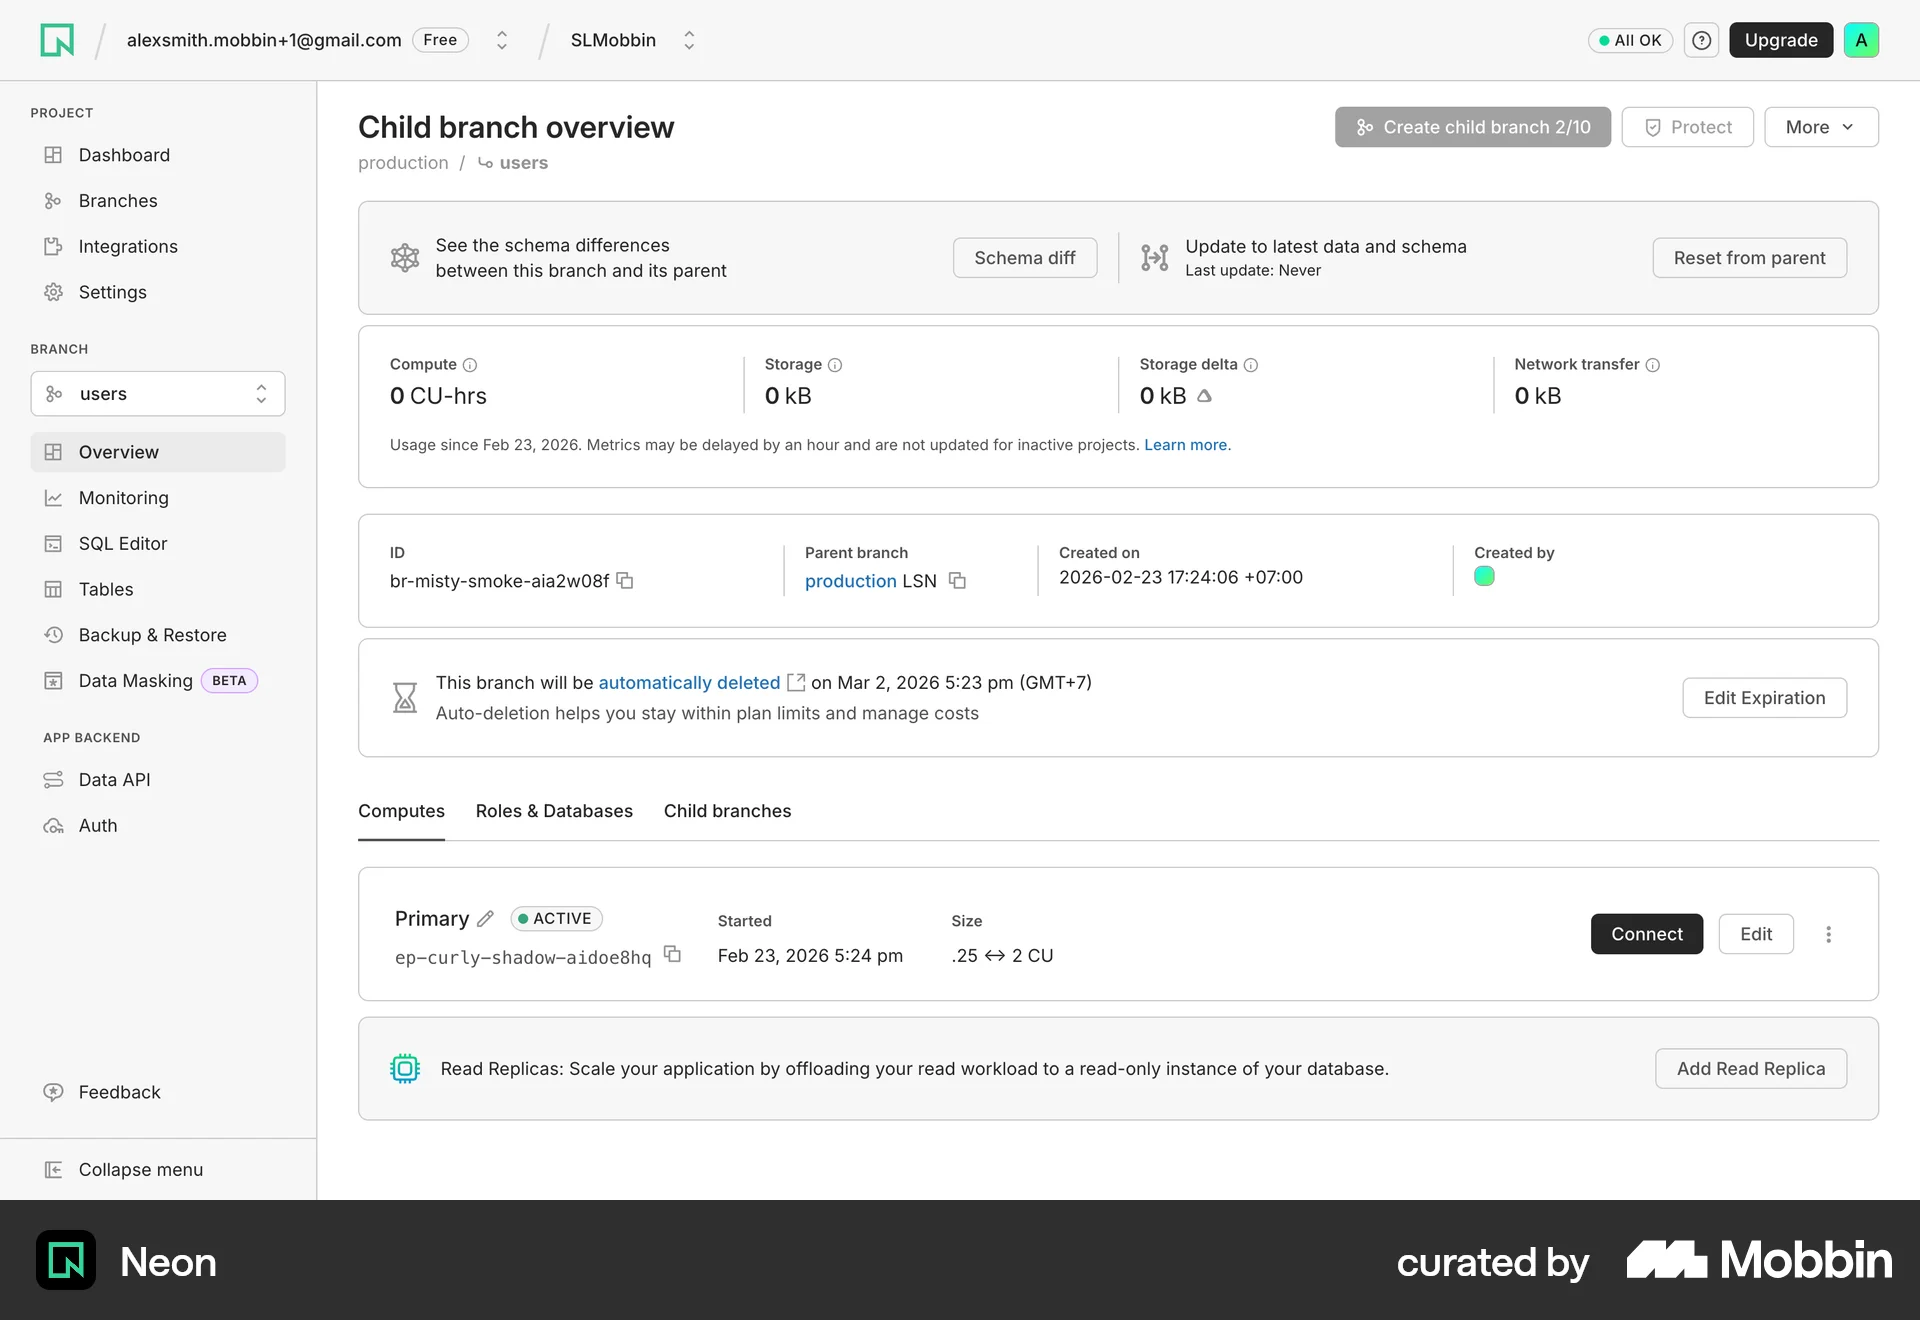Switch to the Computes tab
Screen dimensions: 1920x1320
point(401,811)
